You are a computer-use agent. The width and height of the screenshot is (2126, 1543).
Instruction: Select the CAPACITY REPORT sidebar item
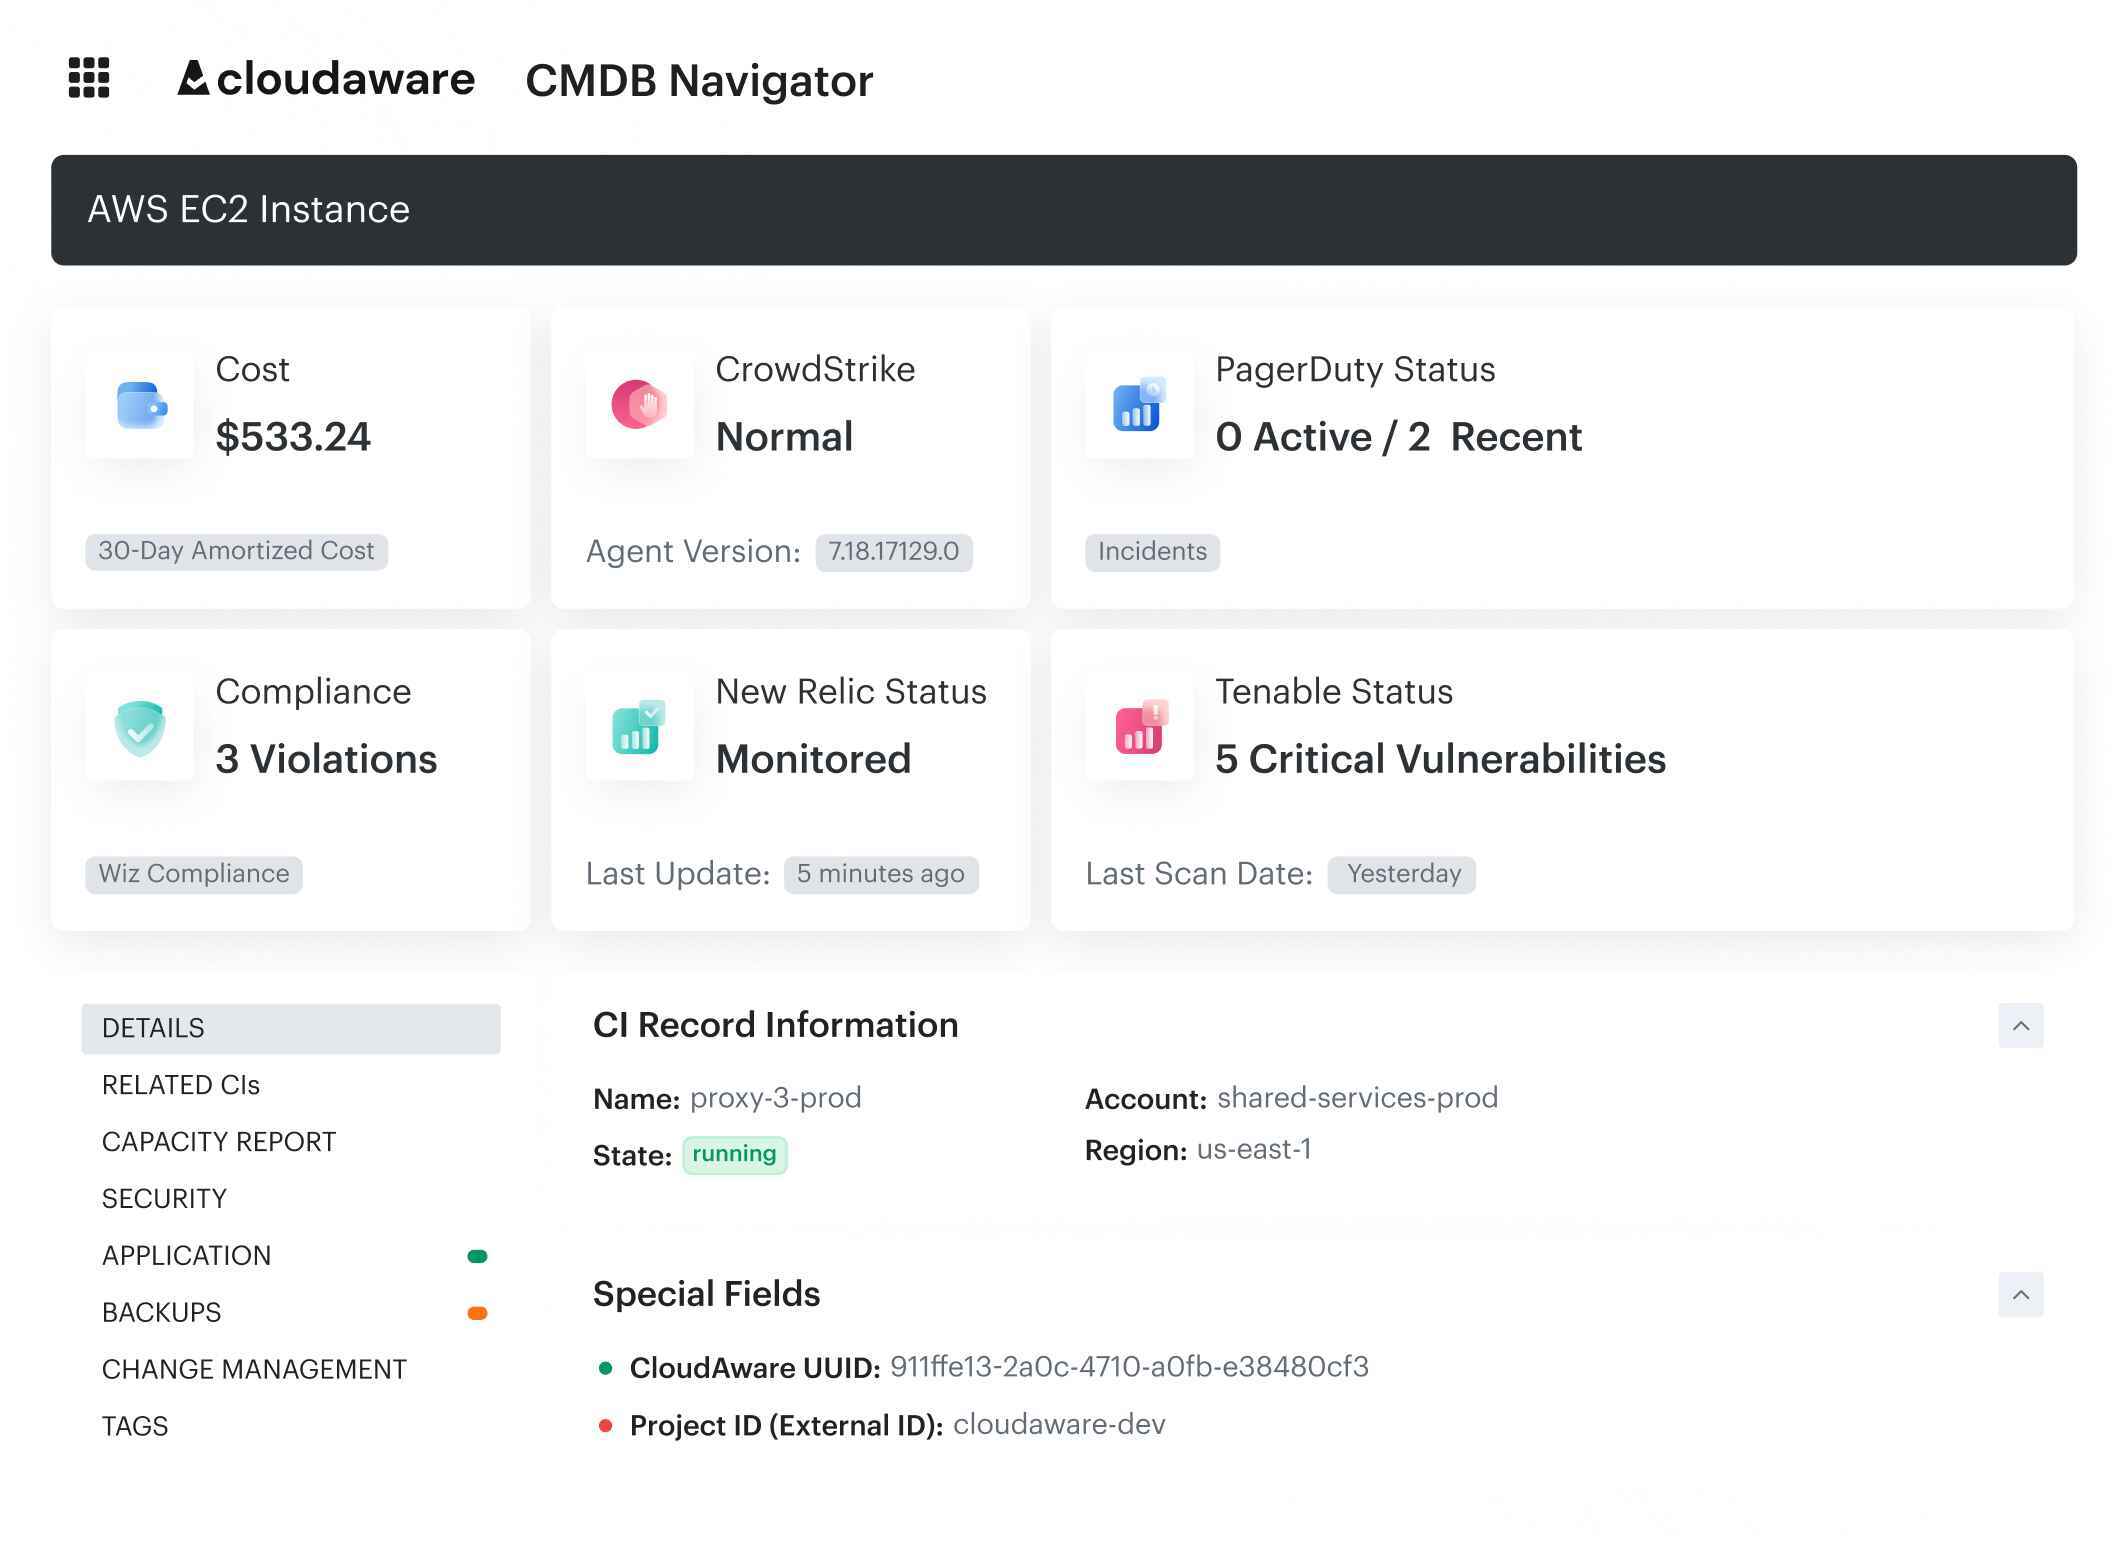(218, 1141)
